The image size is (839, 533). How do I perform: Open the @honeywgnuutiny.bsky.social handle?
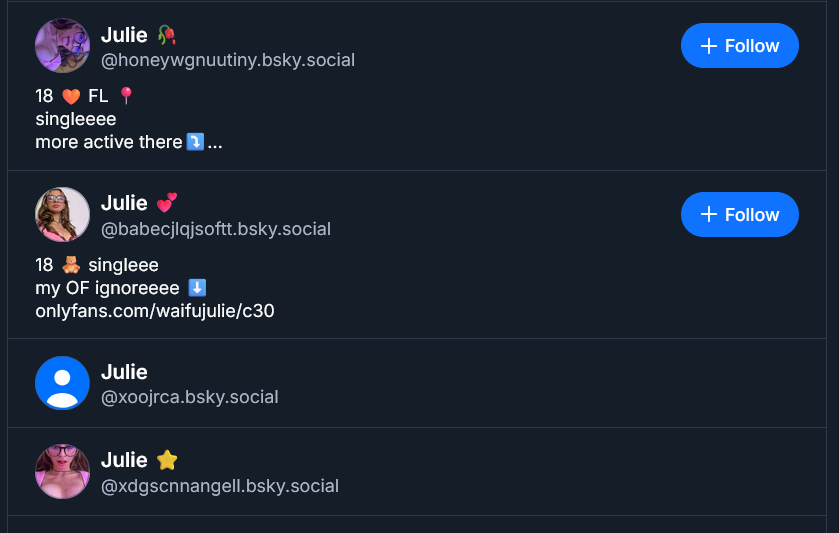point(228,60)
